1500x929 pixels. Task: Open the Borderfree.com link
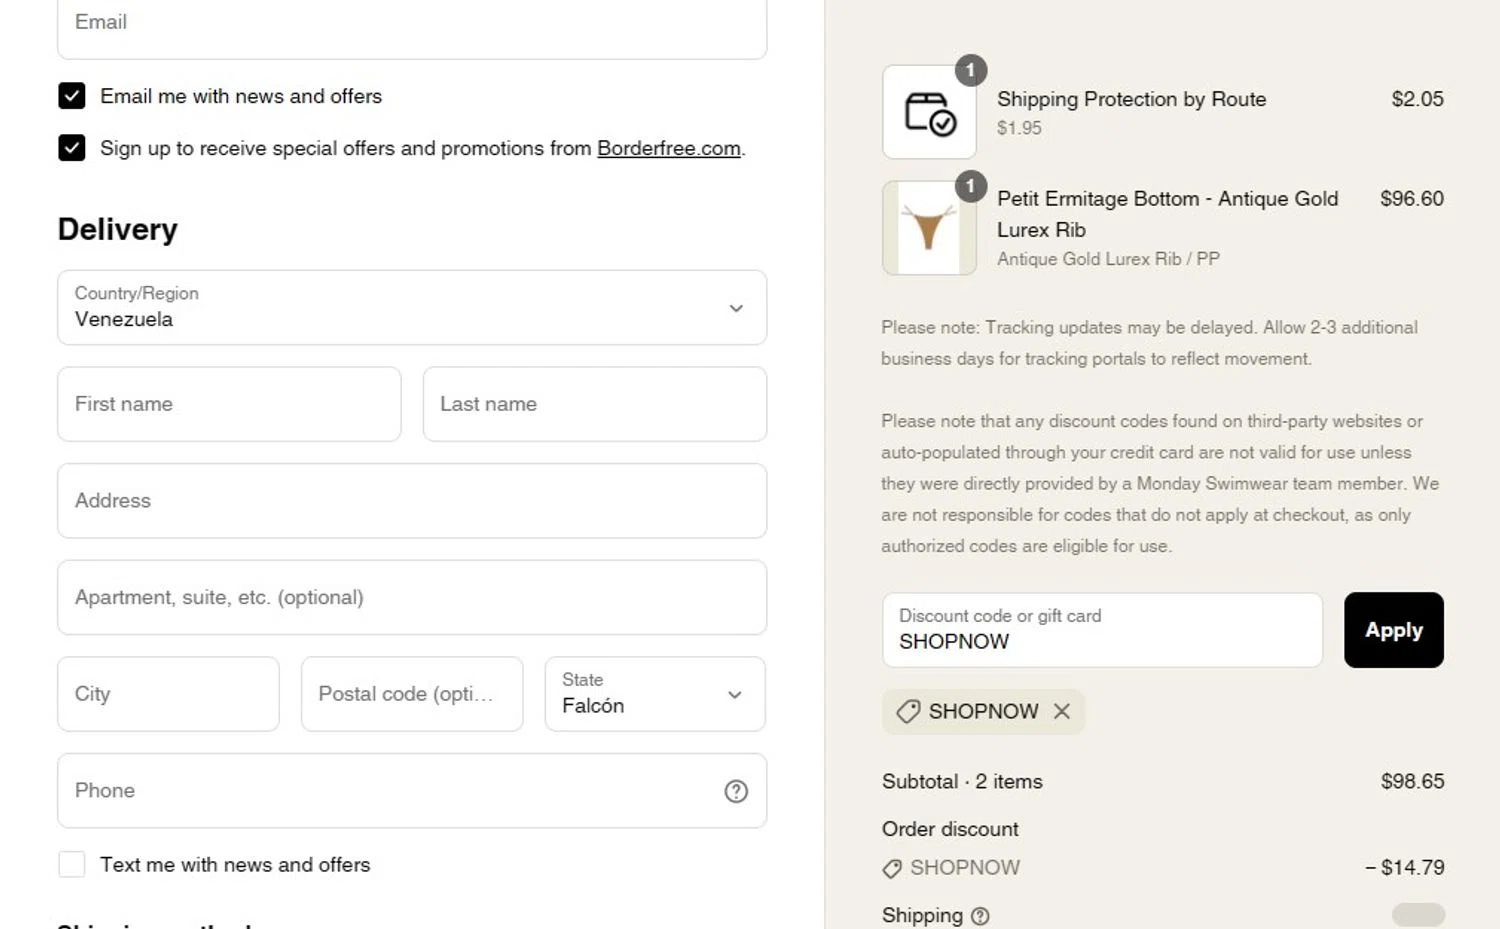[668, 148]
